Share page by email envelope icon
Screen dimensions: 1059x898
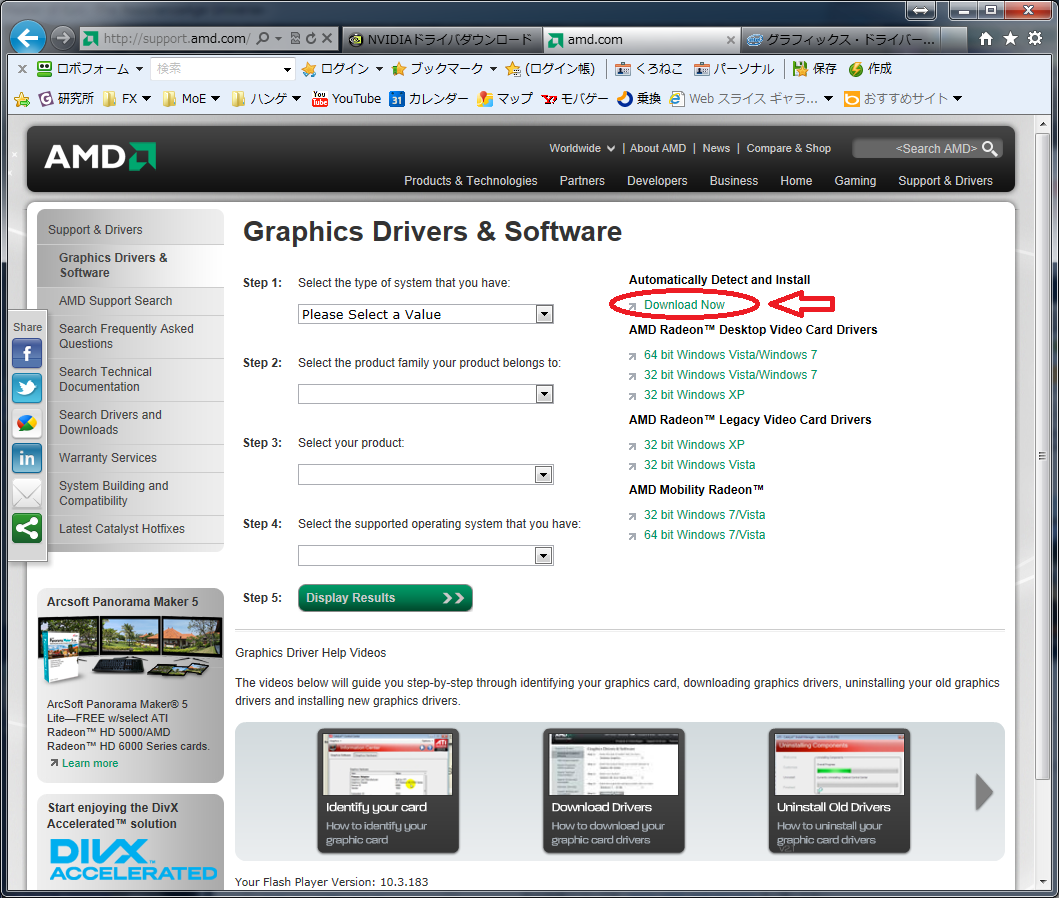(x=27, y=494)
